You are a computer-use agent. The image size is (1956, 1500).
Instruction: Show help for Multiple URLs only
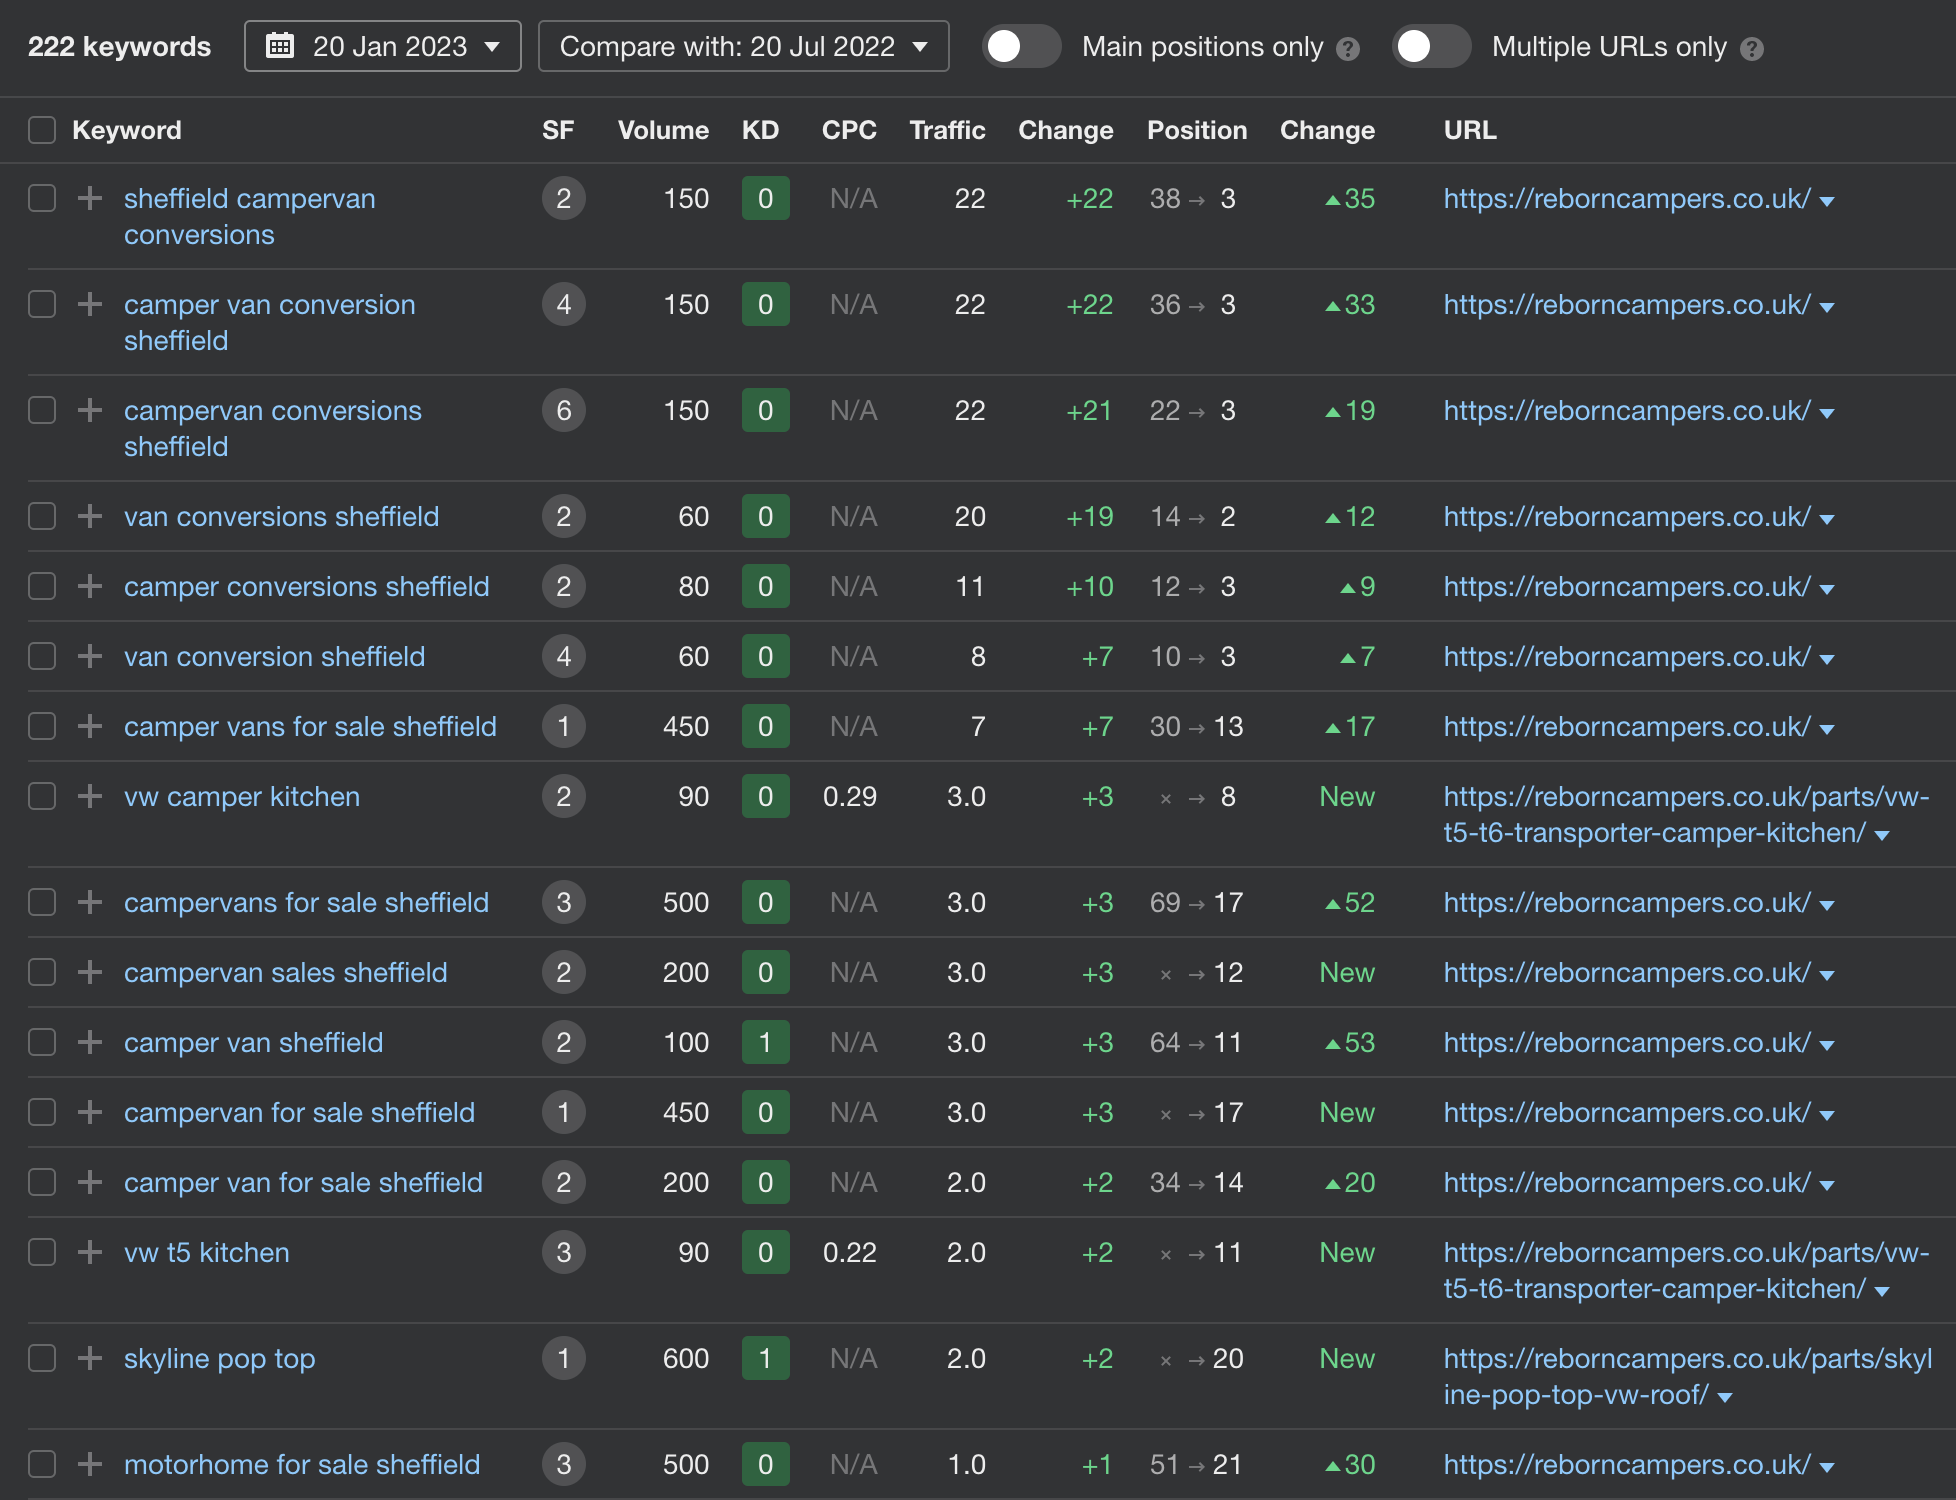[1752, 49]
